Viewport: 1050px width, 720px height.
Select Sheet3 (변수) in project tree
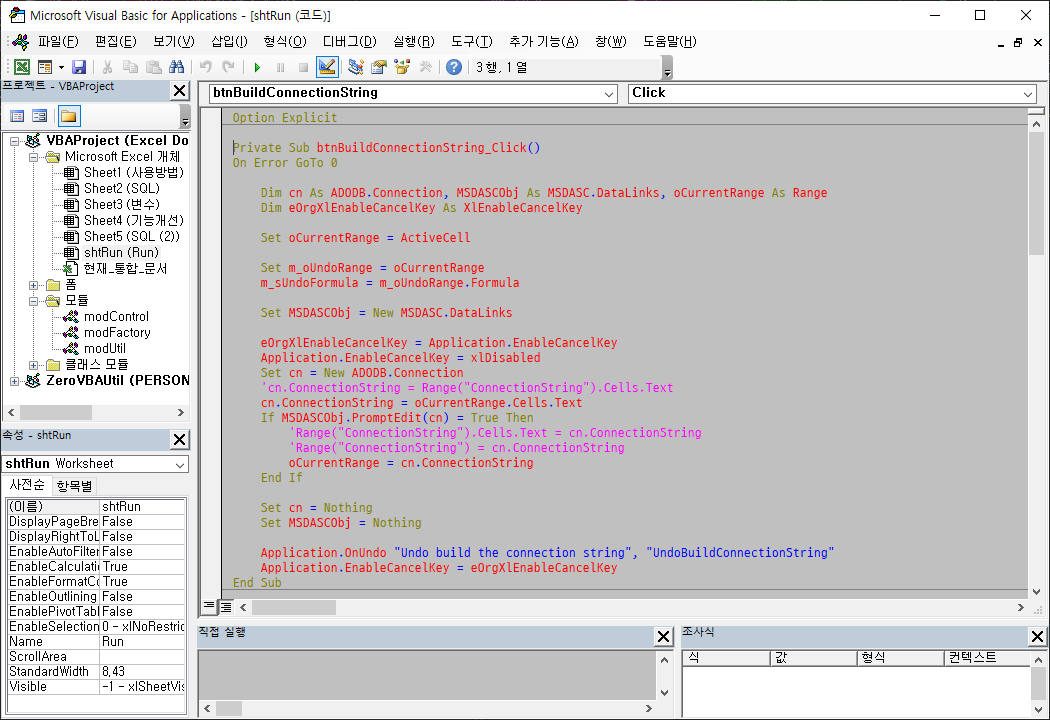click(121, 204)
